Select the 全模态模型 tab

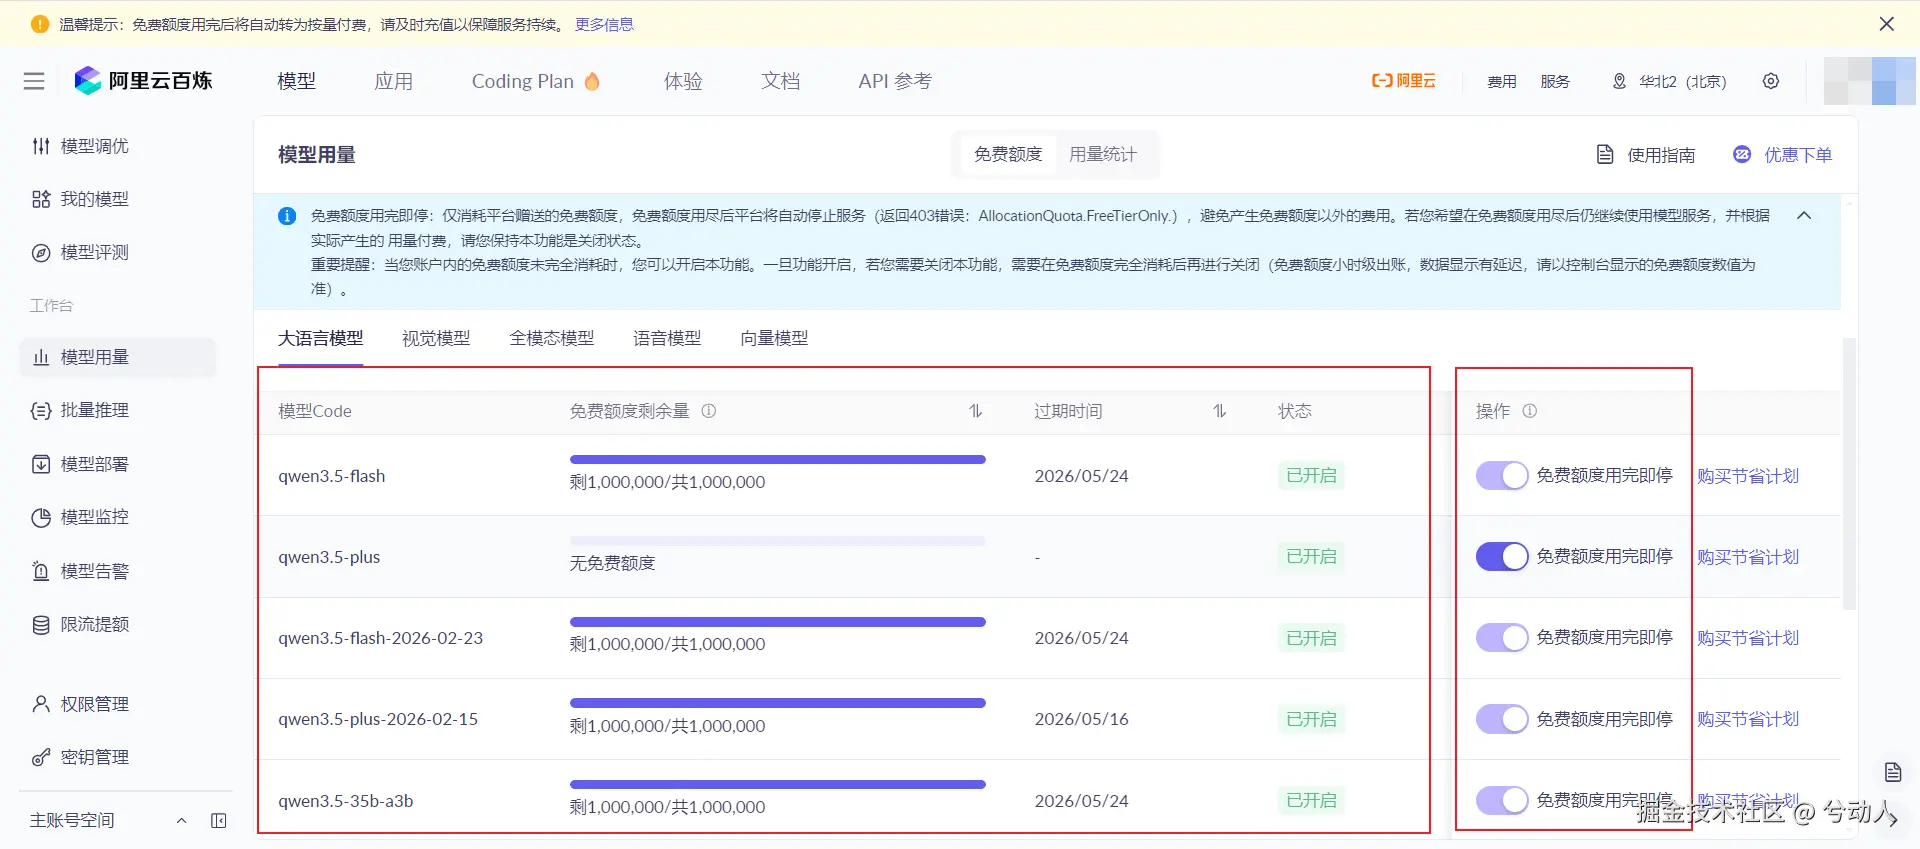coord(552,338)
